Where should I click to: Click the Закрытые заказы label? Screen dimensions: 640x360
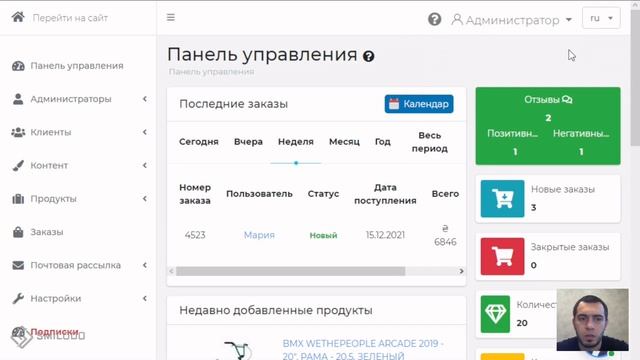(x=570, y=247)
